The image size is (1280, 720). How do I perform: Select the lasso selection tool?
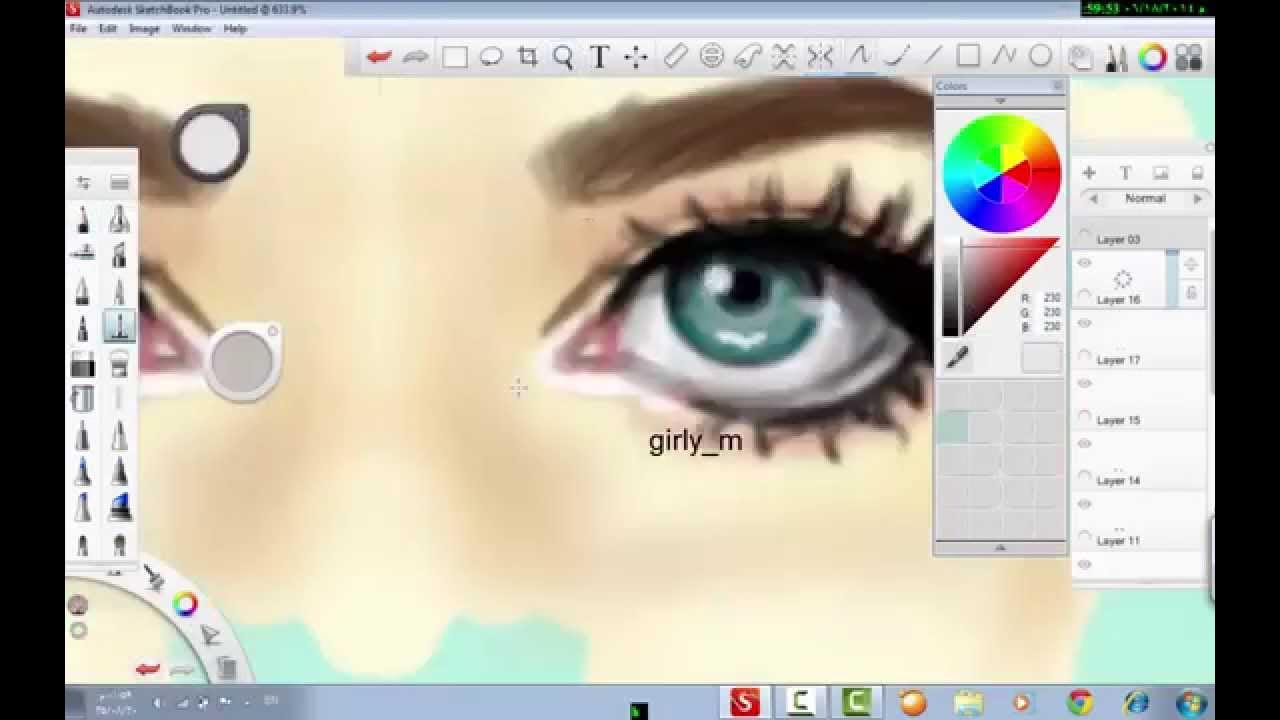tap(491, 57)
